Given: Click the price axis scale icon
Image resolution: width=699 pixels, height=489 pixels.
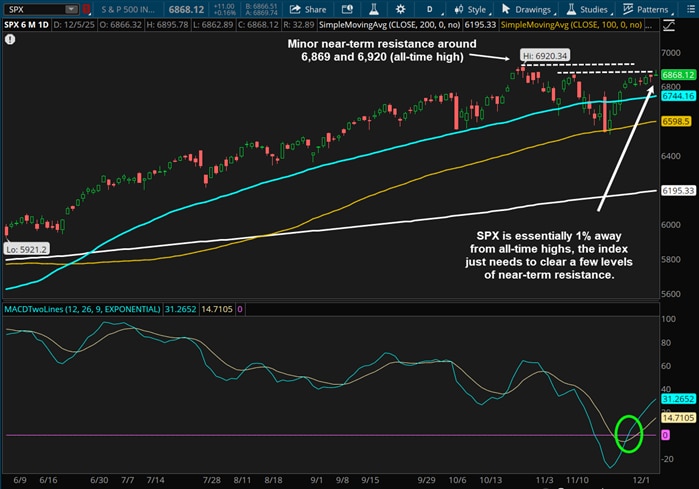Looking at the screenshot, I should click(669, 25).
